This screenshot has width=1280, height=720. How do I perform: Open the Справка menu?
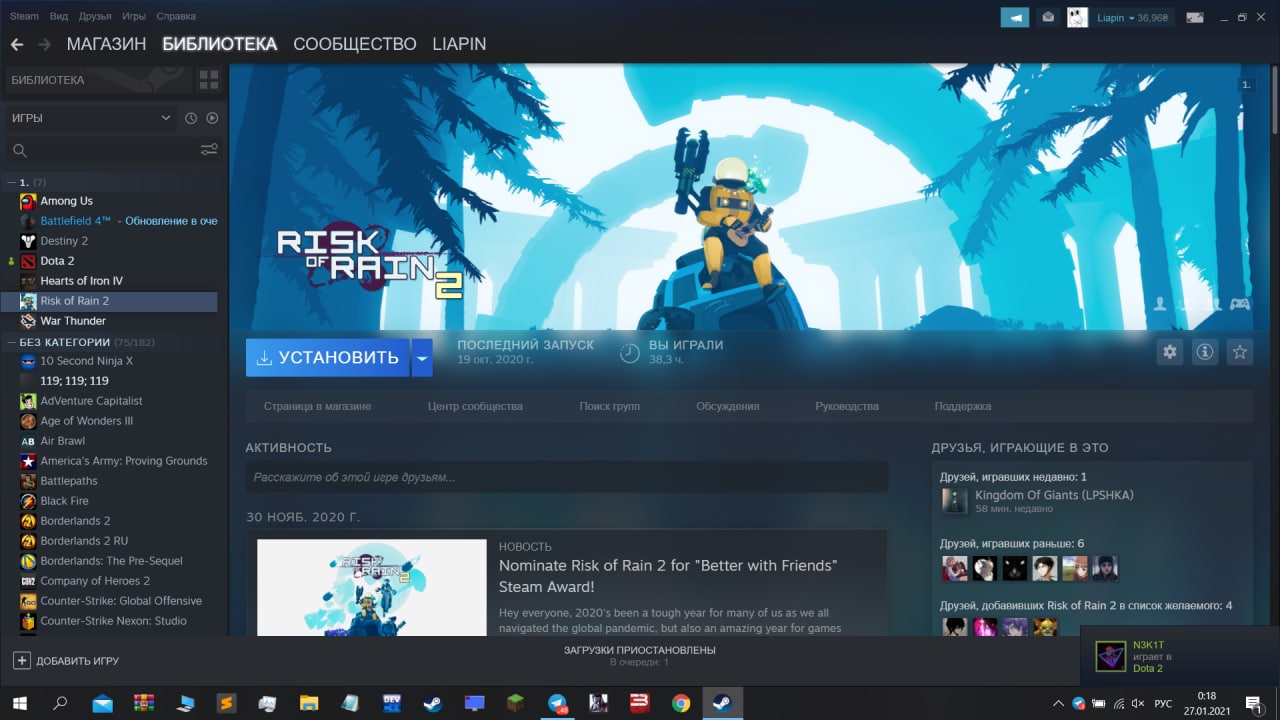(176, 16)
